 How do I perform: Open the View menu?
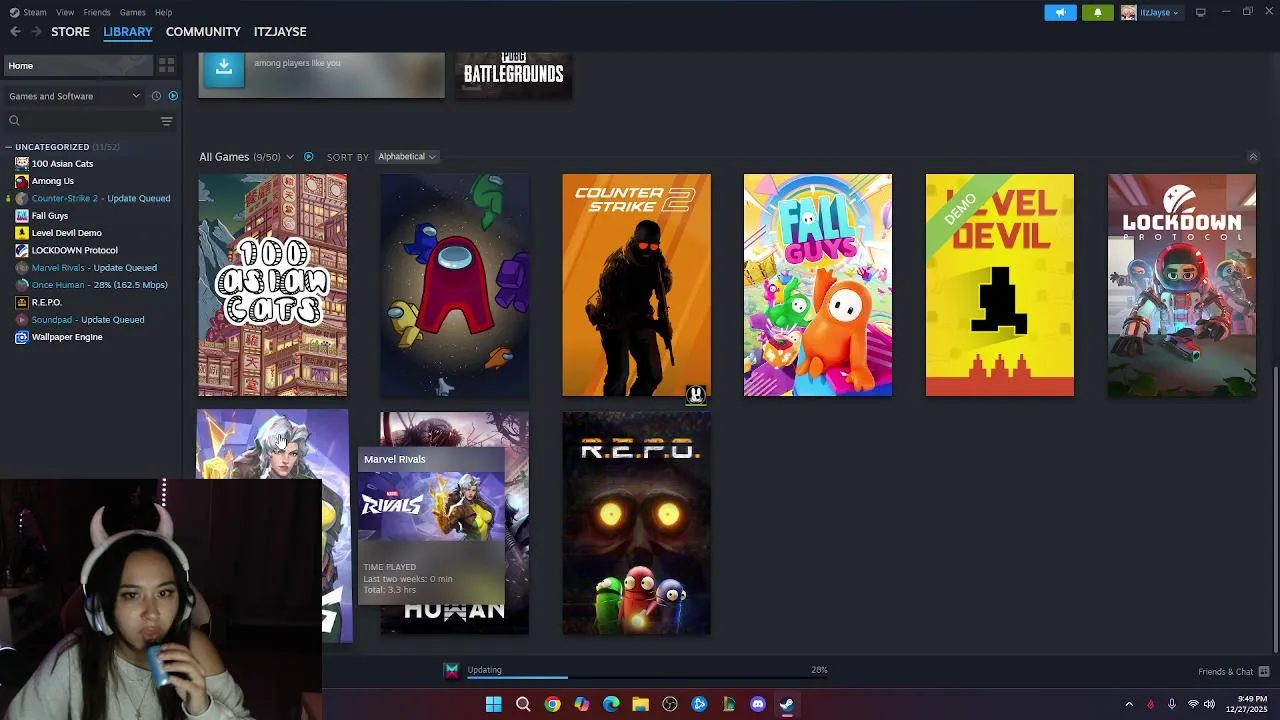(x=65, y=12)
